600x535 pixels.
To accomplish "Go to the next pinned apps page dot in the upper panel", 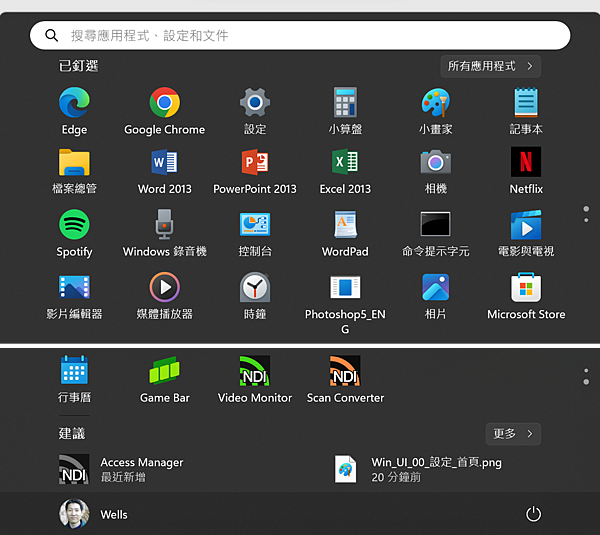I will click(x=586, y=220).
